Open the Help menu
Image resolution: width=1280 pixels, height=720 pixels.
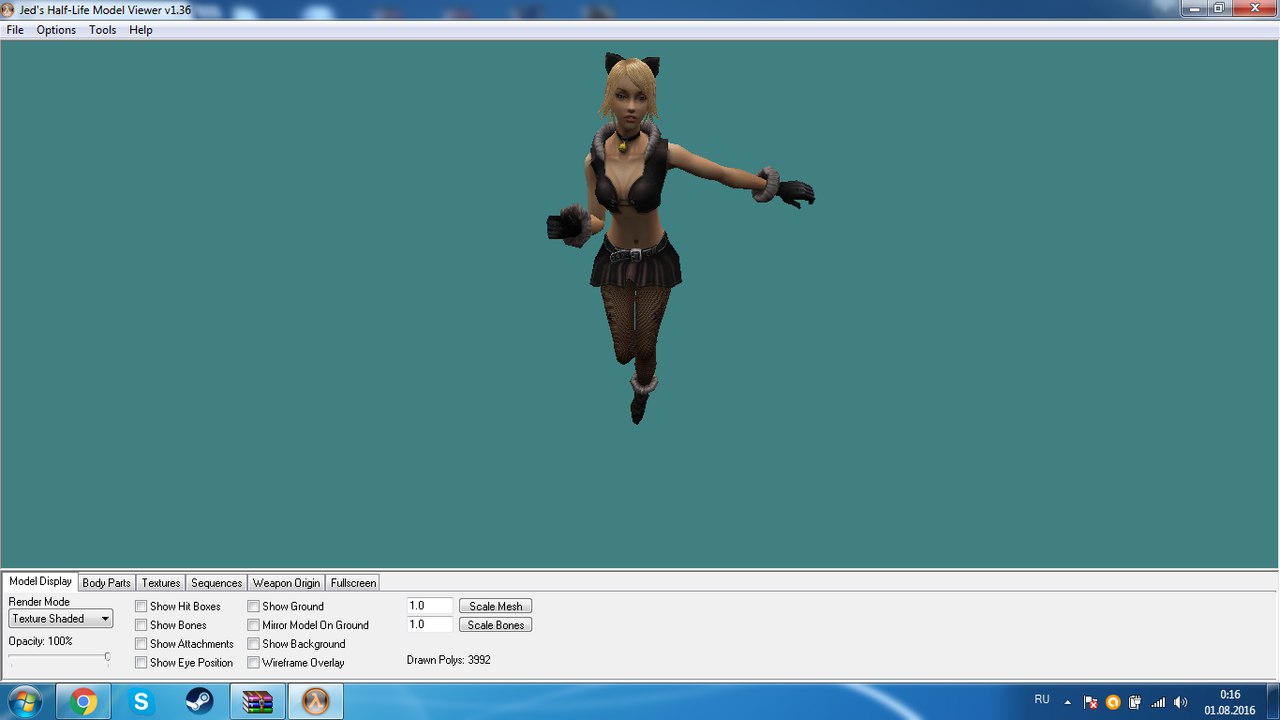pyautogui.click(x=141, y=30)
